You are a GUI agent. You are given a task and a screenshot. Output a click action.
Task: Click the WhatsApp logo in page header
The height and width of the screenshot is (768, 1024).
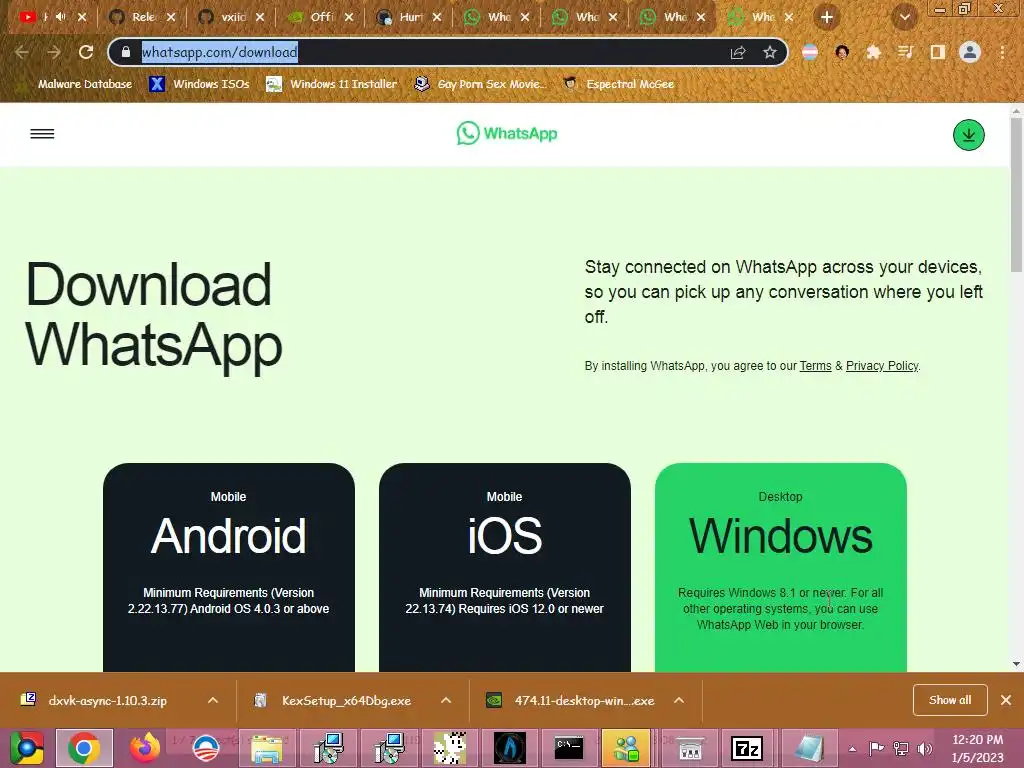(x=507, y=133)
